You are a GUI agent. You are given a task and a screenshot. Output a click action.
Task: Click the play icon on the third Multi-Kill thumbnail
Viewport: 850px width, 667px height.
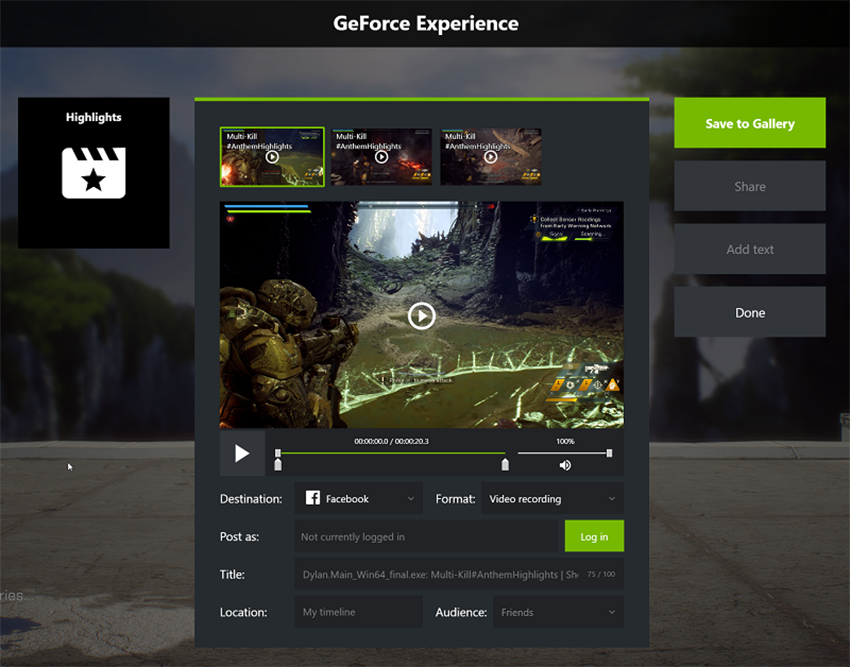[x=491, y=157]
